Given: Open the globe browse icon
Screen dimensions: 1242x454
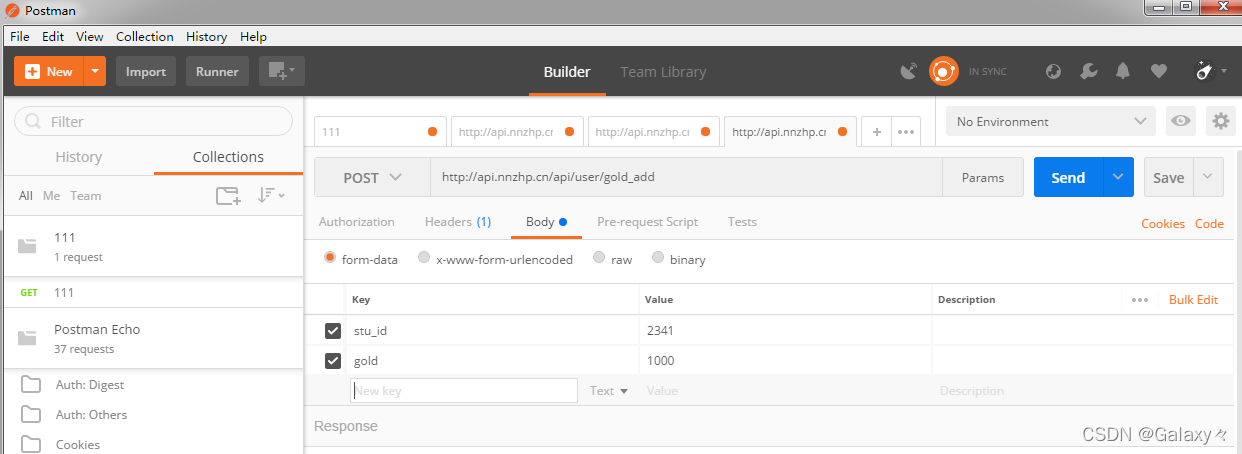Looking at the screenshot, I should coord(1053,71).
